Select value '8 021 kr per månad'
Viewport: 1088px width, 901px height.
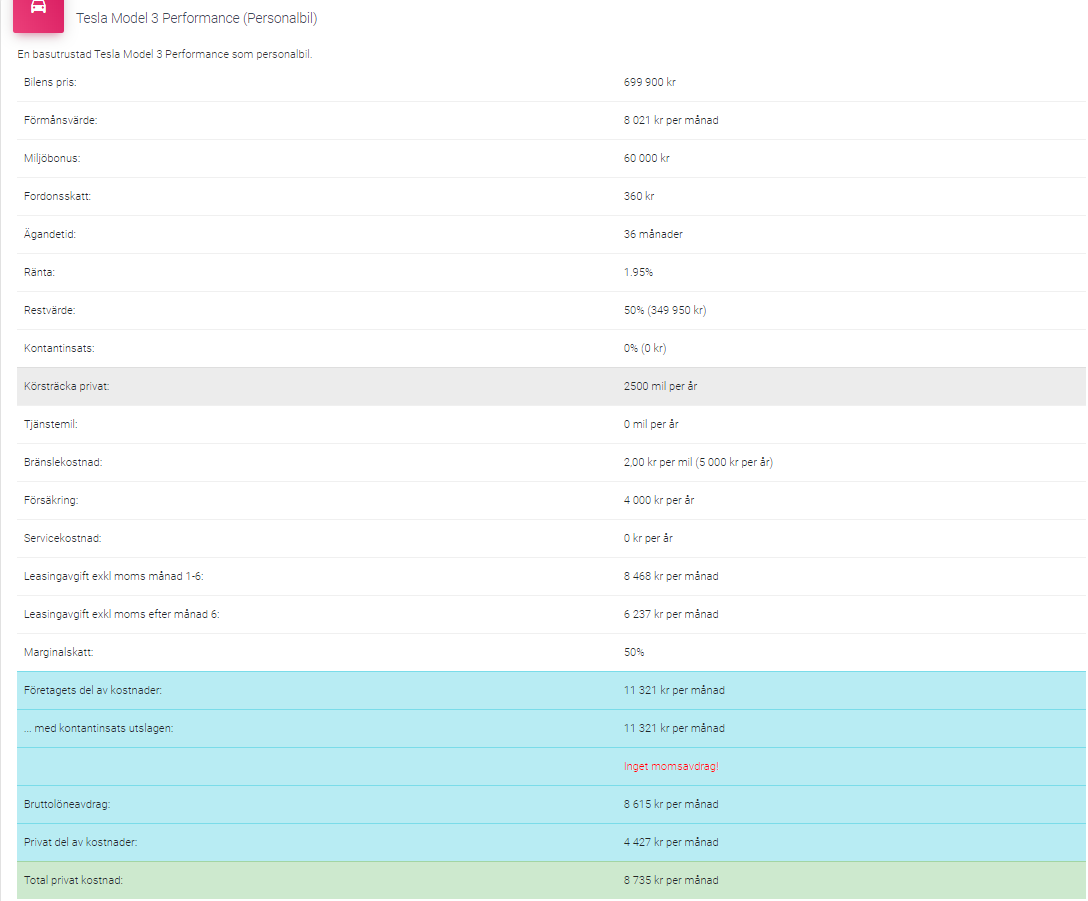point(671,120)
